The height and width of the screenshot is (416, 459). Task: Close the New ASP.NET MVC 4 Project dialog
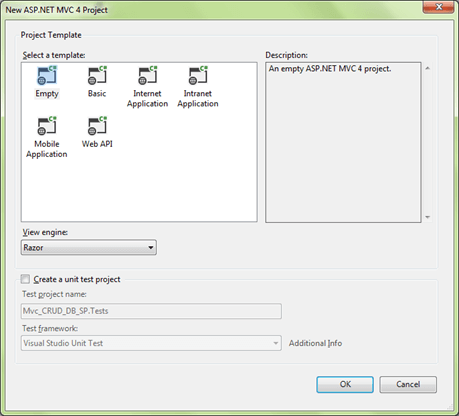(438, 7)
